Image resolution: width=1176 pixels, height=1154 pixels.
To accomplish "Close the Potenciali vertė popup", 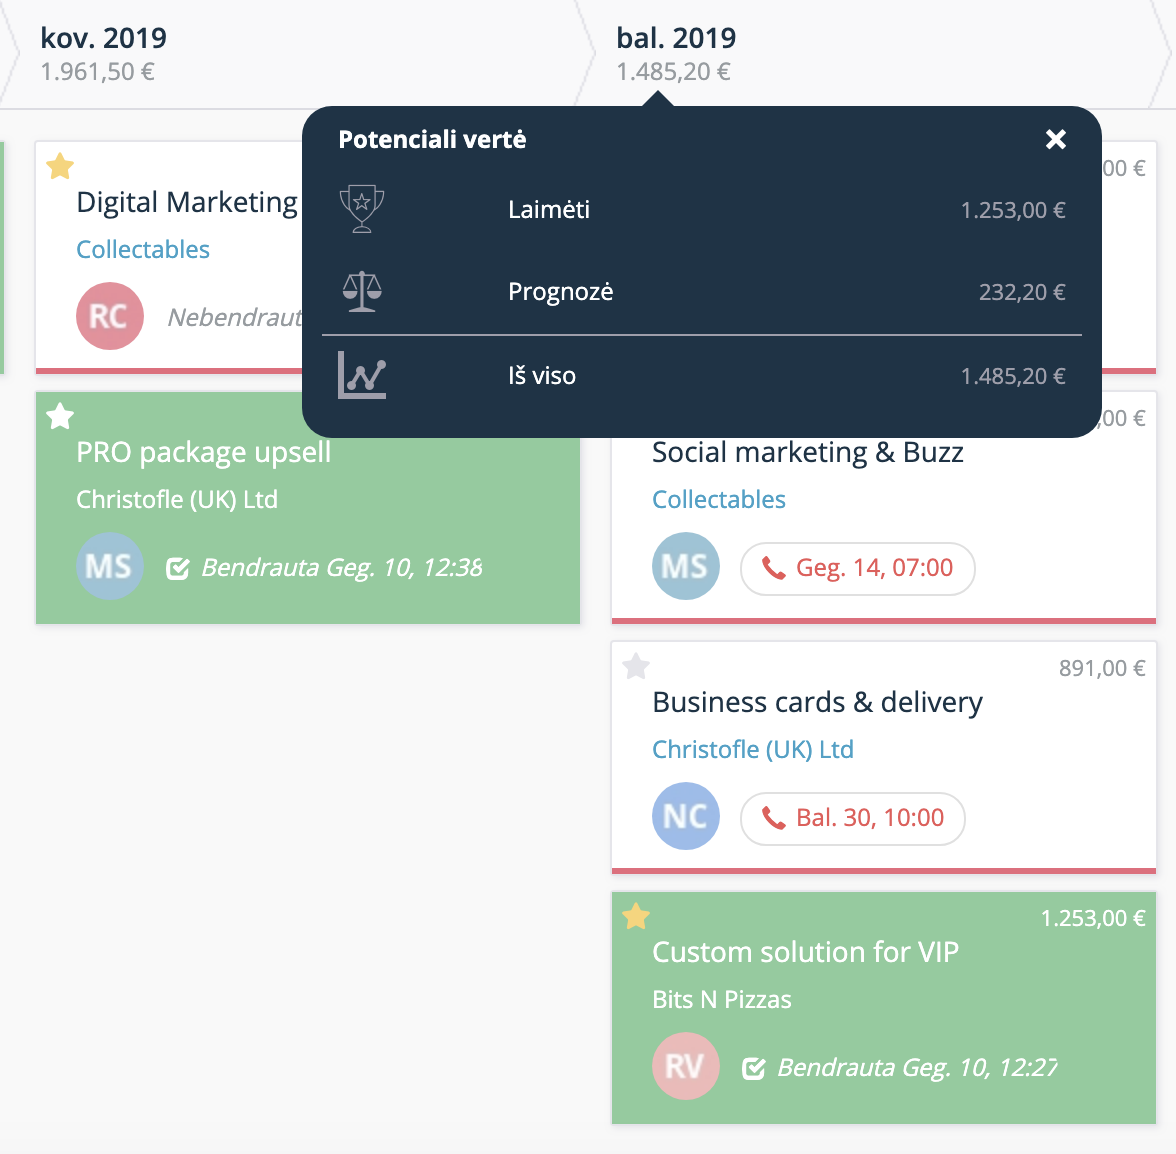I will (x=1055, y=139).
